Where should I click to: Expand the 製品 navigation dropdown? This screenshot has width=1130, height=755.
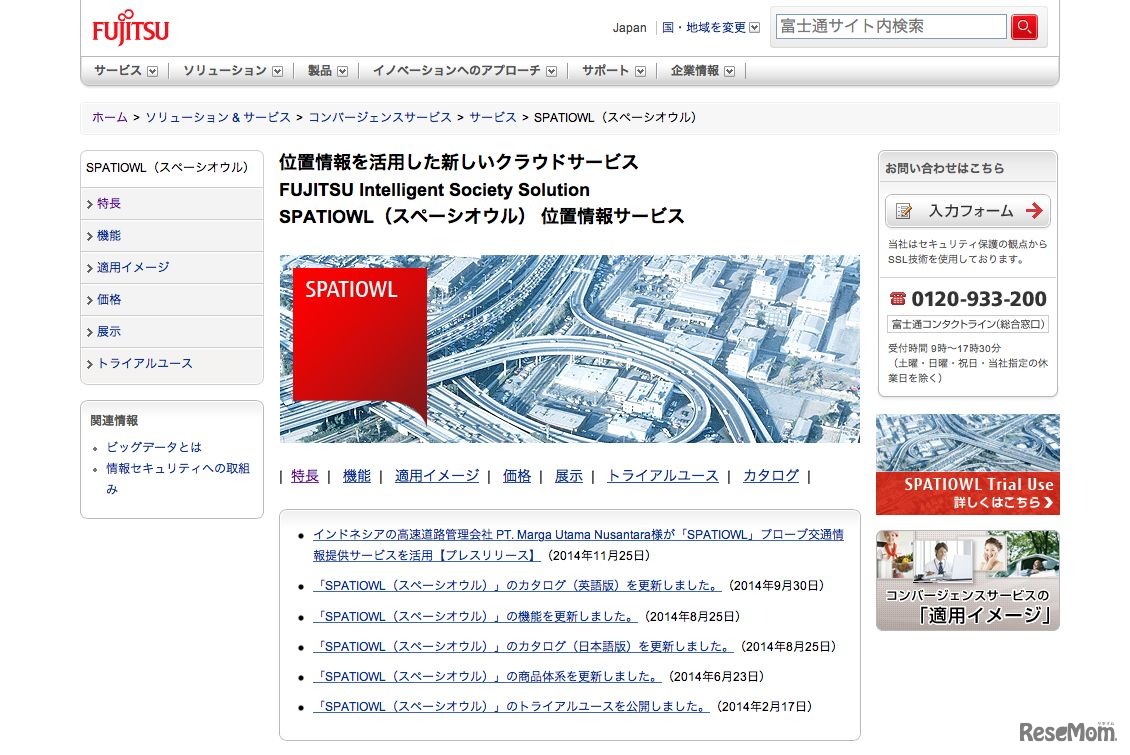(326, 70)
